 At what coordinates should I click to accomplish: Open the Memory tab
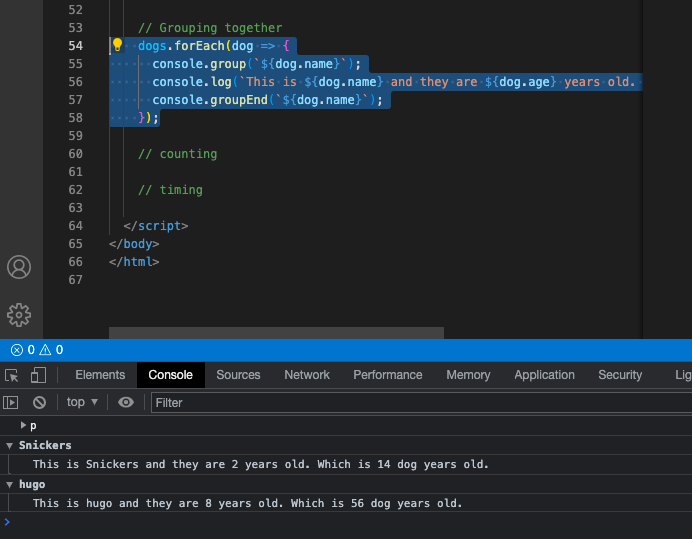468,375
